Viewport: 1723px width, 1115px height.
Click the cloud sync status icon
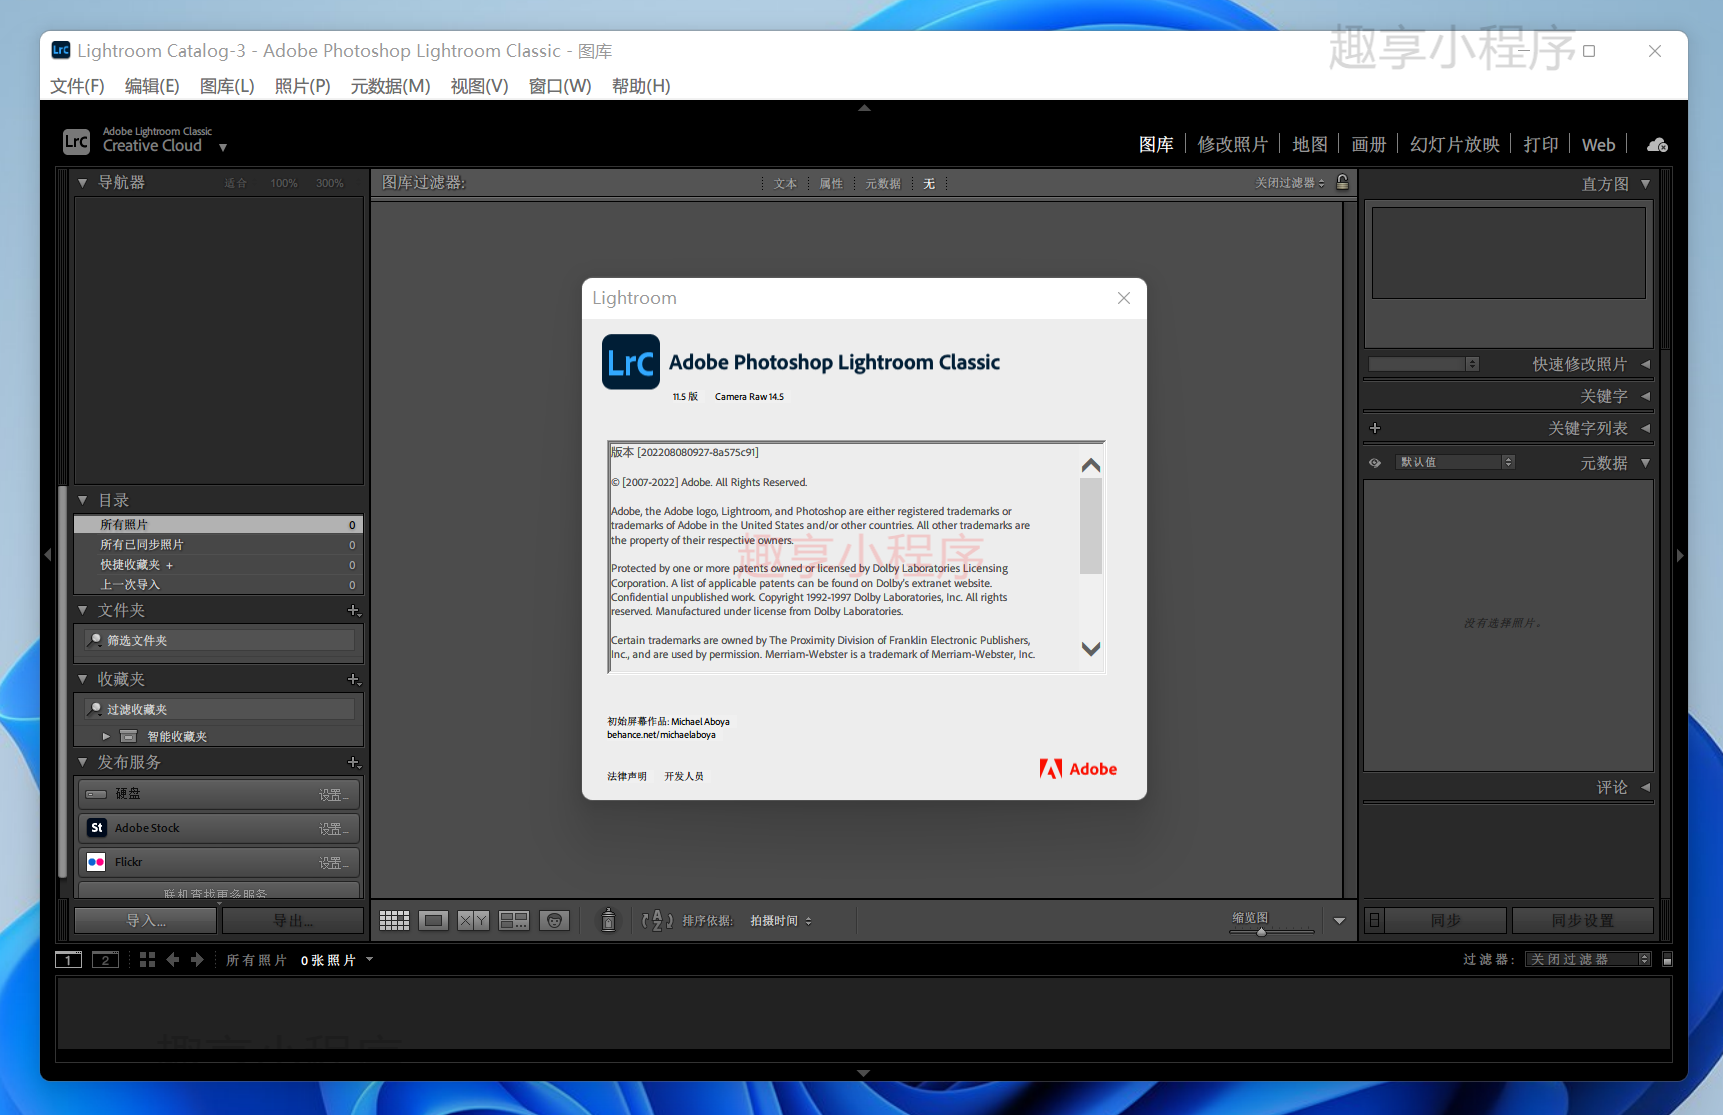(1657, 145)
